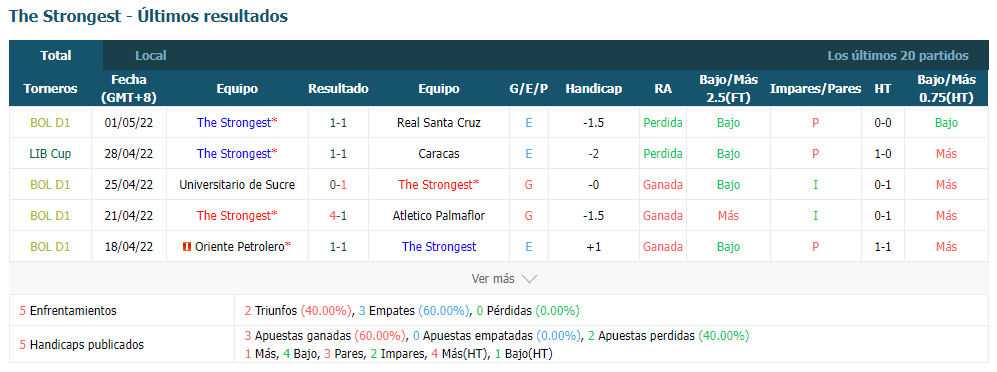Click Universitario de Sucre team name
Screen dimensions: 997x372
(237, 184)
